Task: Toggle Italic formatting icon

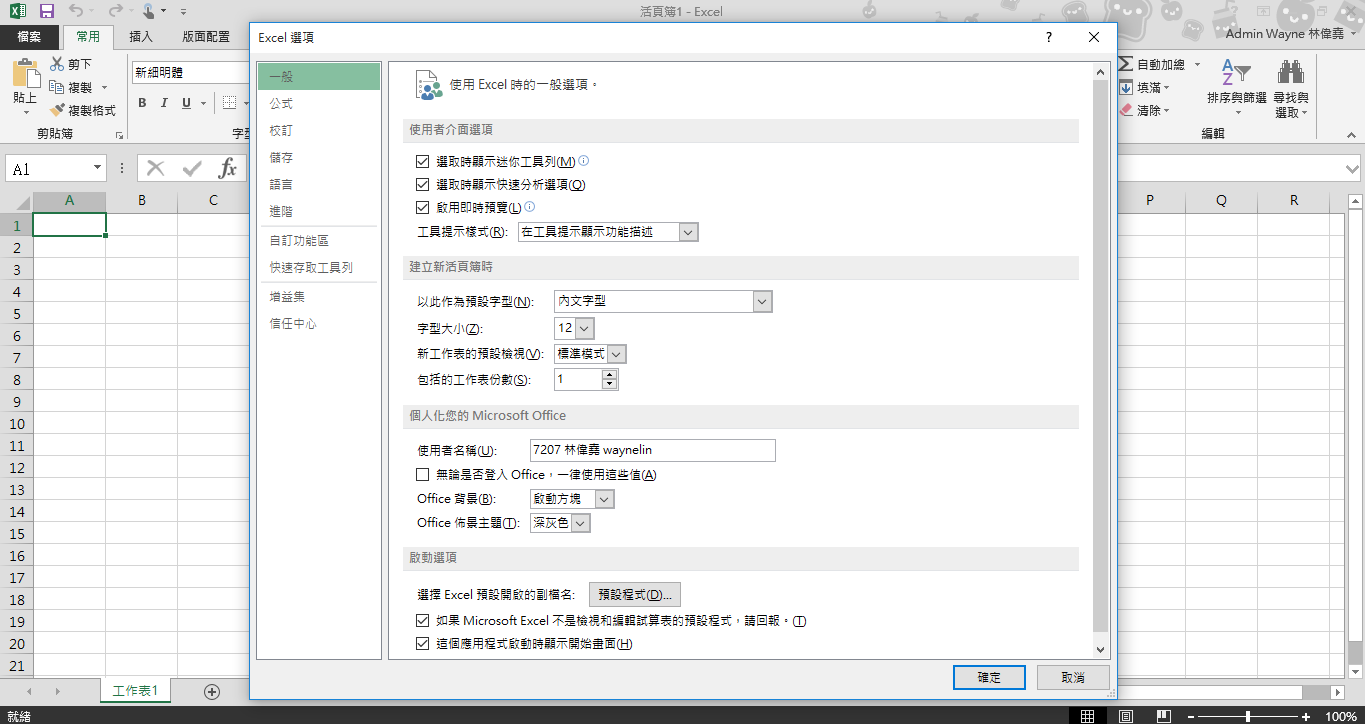Action: click(164, 103)
